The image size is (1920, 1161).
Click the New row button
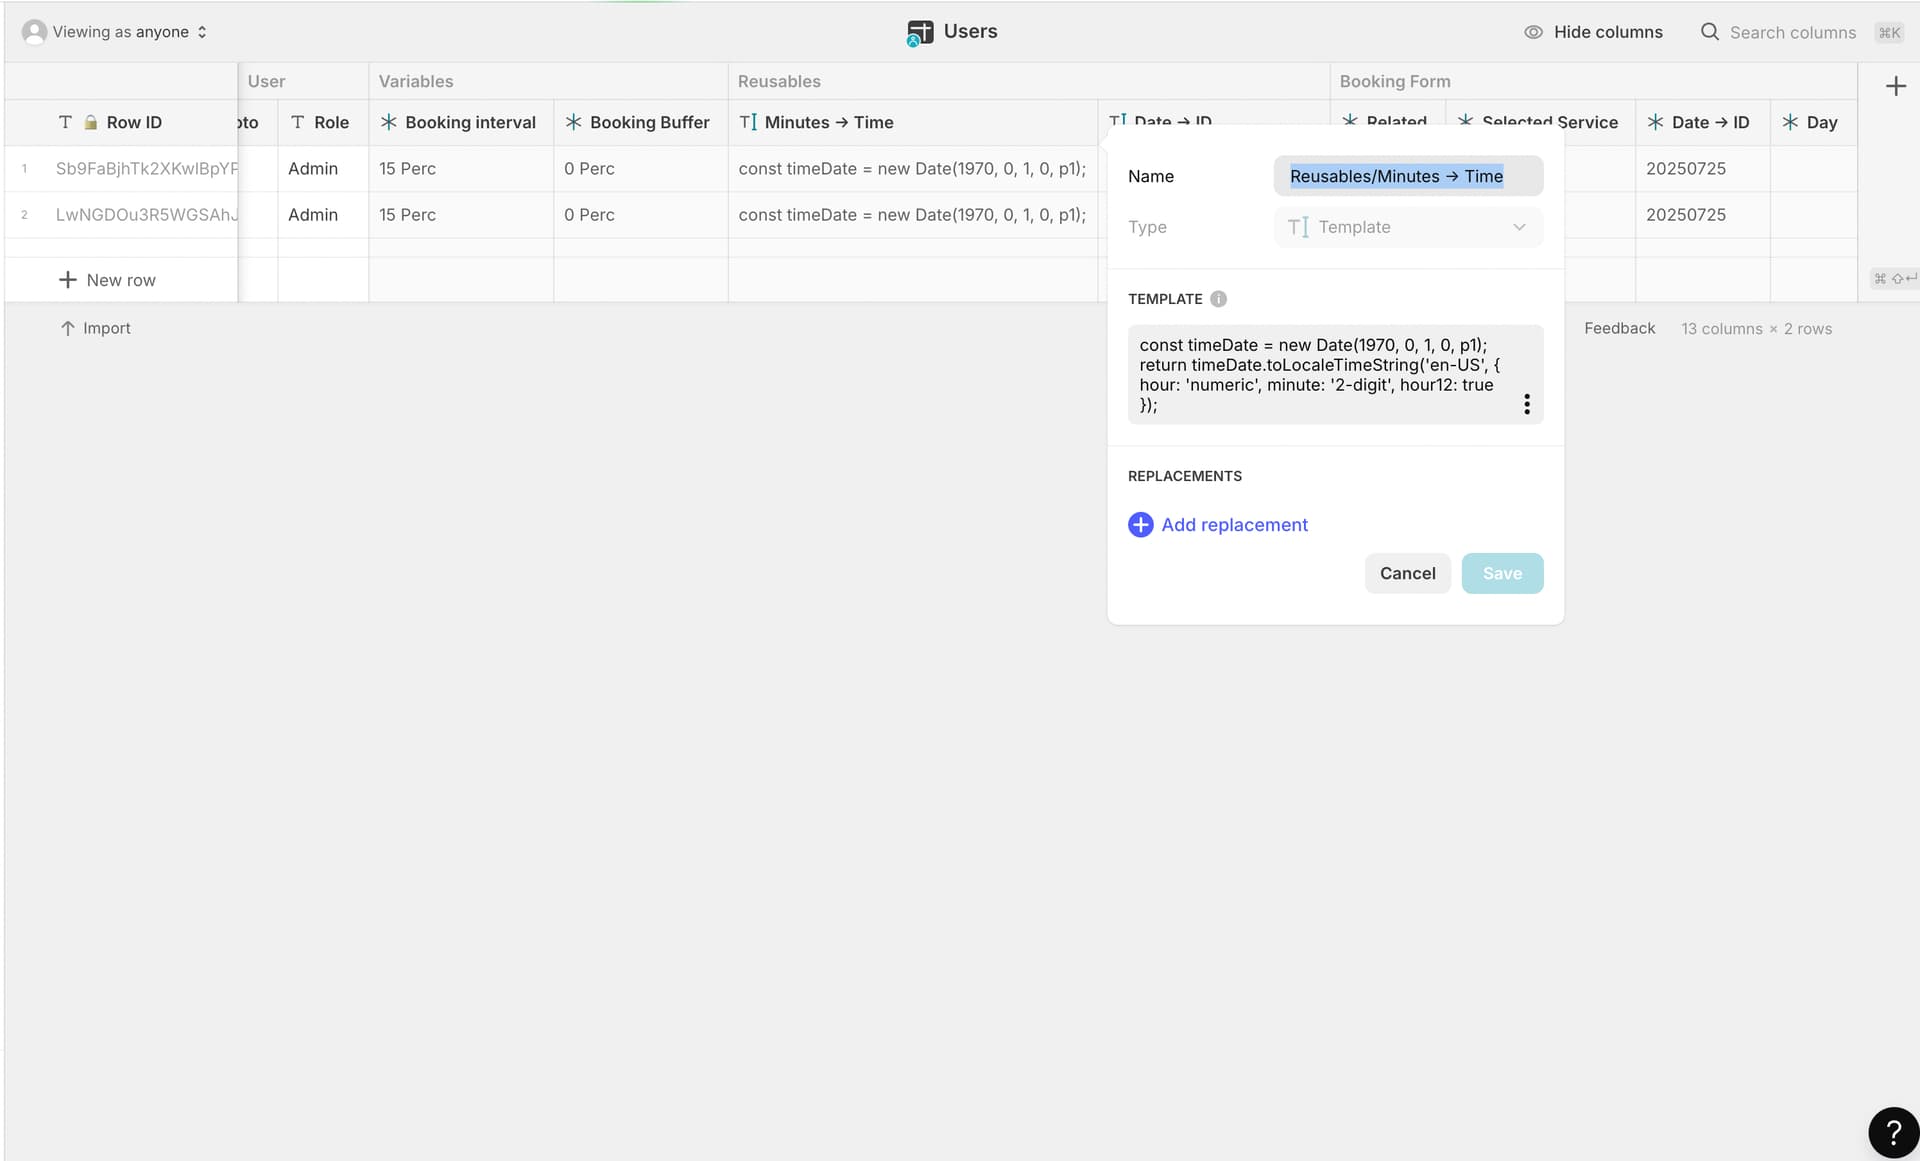point(107,280)
